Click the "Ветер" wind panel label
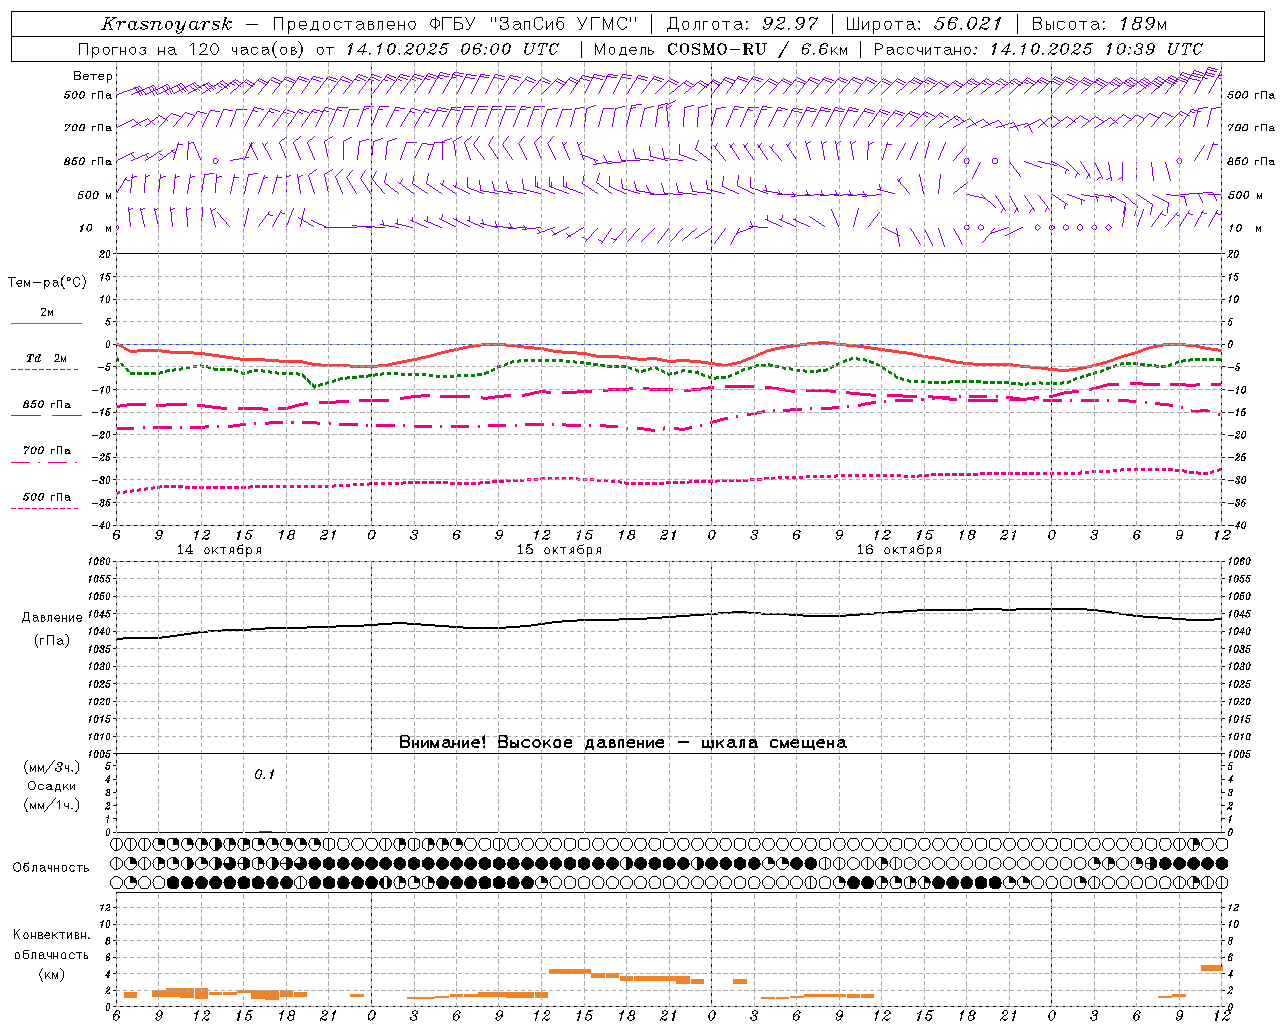Screen dimensions: 1280x1024 tap(93, 76)
